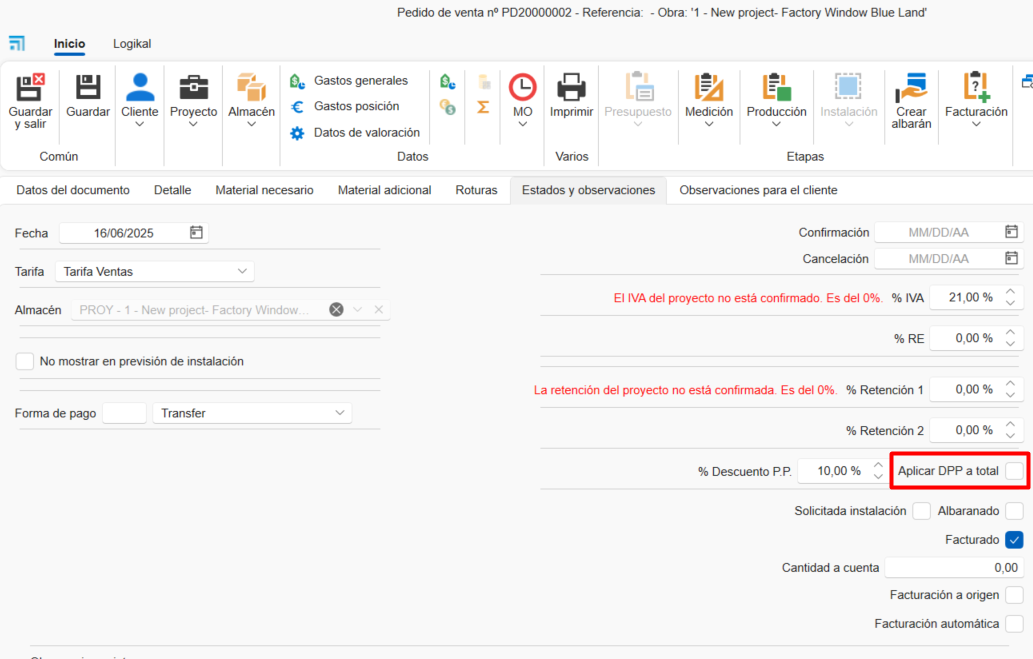Open Gastos posición
Screen dimensions: 1033x659
(345, 107)
